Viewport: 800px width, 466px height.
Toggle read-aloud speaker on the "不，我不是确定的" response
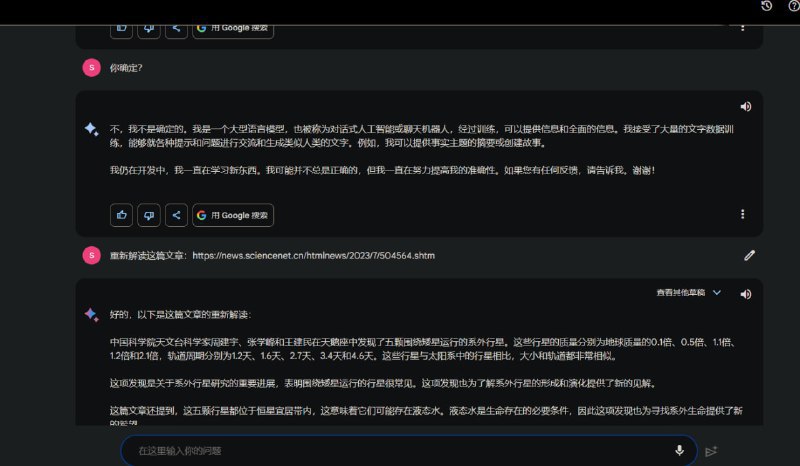(745, 107)
